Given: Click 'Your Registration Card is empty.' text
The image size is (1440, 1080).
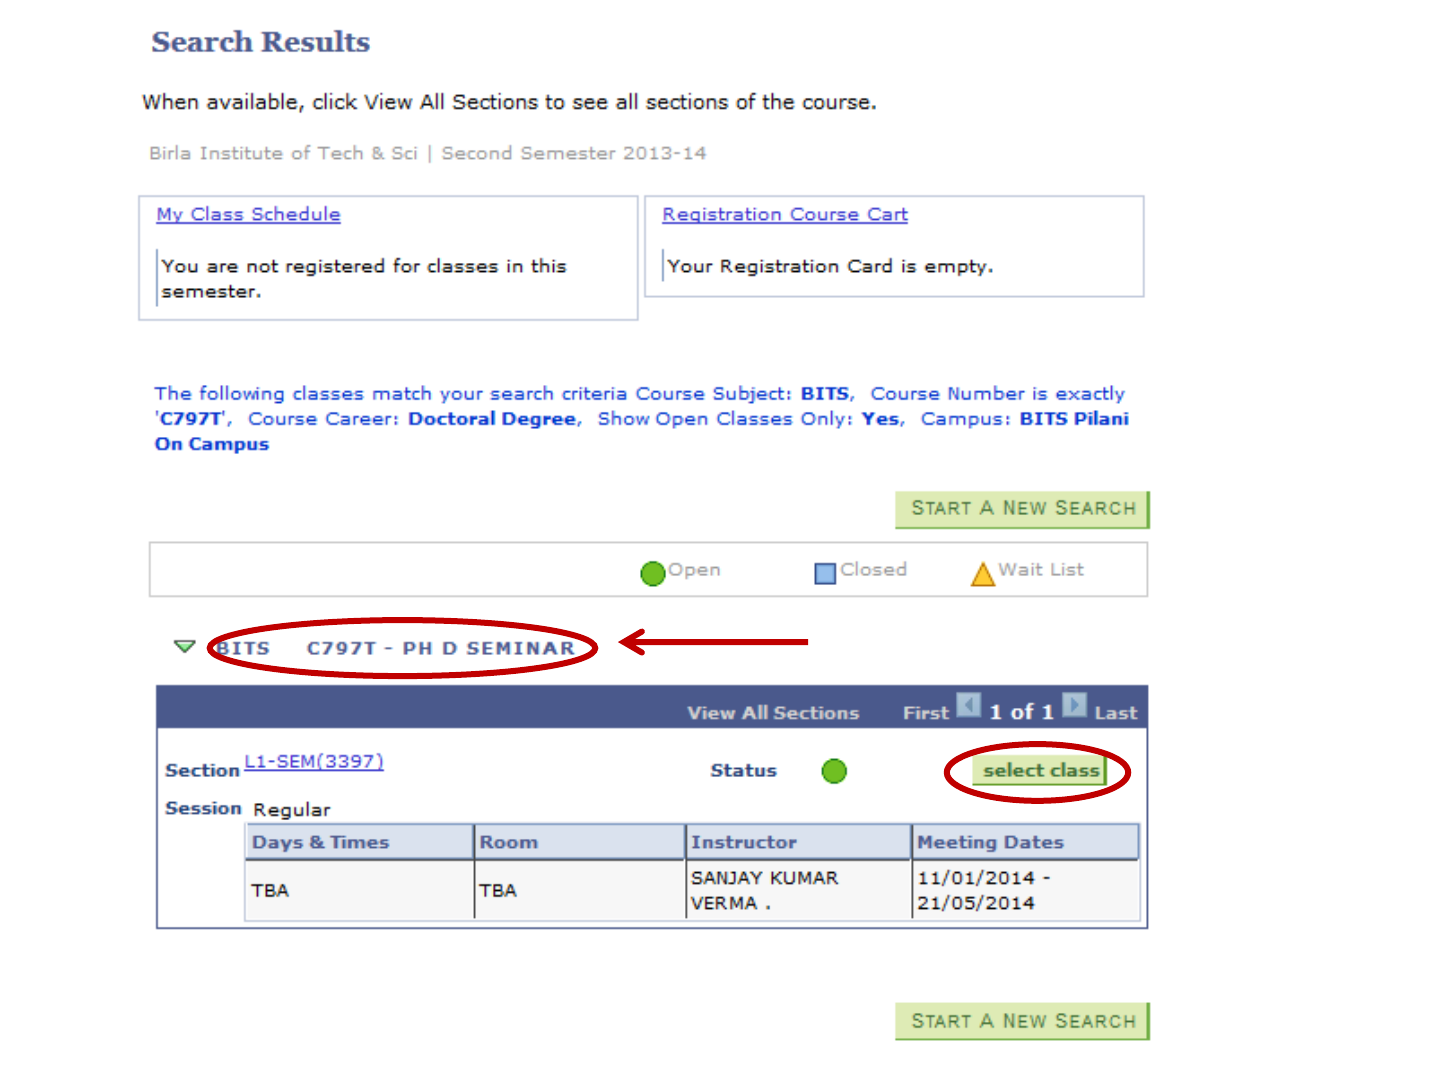Looking at the screenshot, I should point(830,266).
